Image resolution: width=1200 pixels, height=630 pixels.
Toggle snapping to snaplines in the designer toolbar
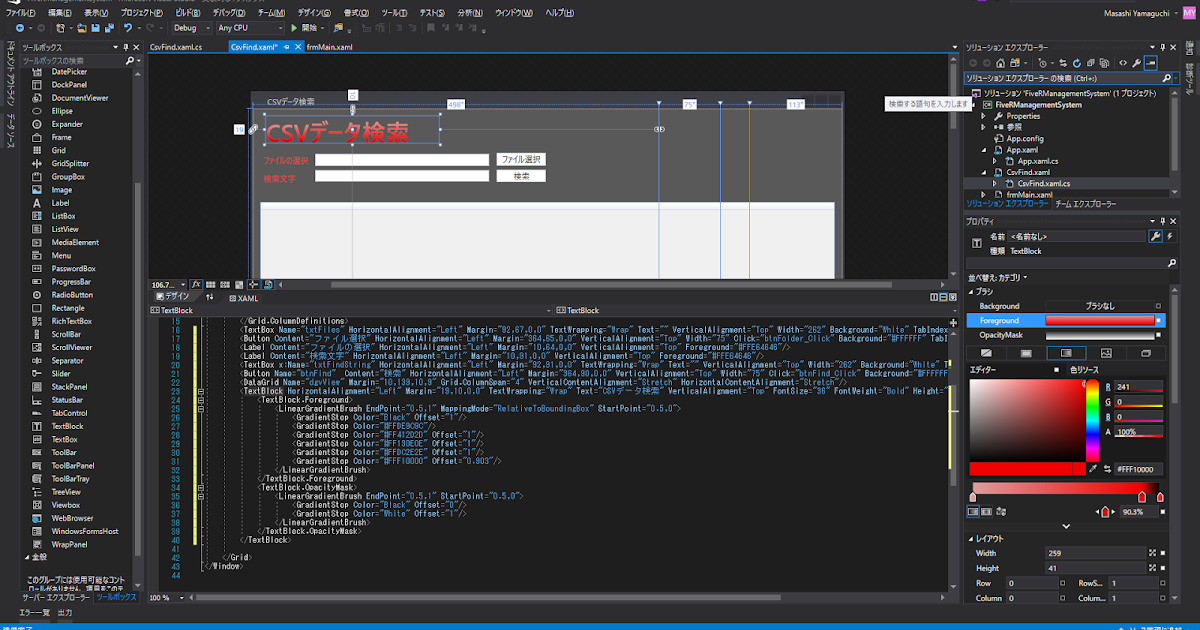(x=253, y=284)
